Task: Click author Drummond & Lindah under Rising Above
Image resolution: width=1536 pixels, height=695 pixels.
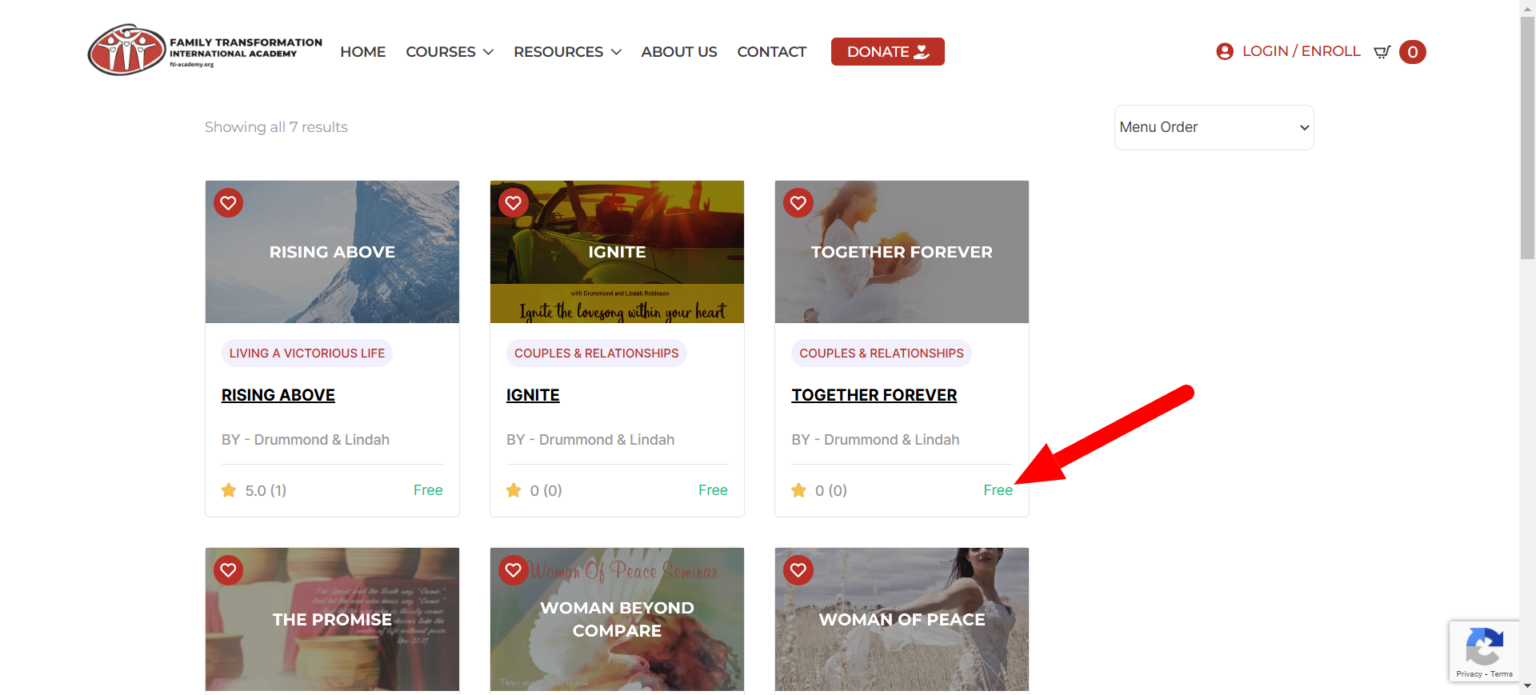Action: (322, 439)
